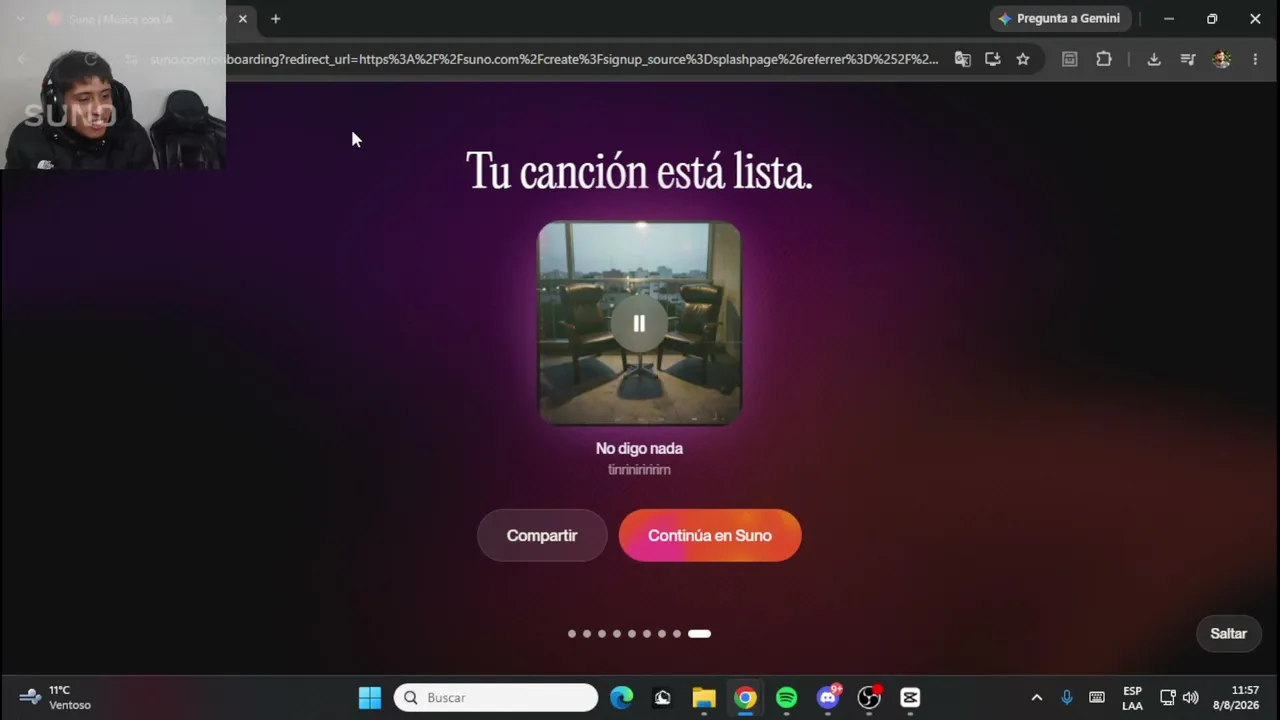Open the Chrome three-dot menu

coord(1255,59)
